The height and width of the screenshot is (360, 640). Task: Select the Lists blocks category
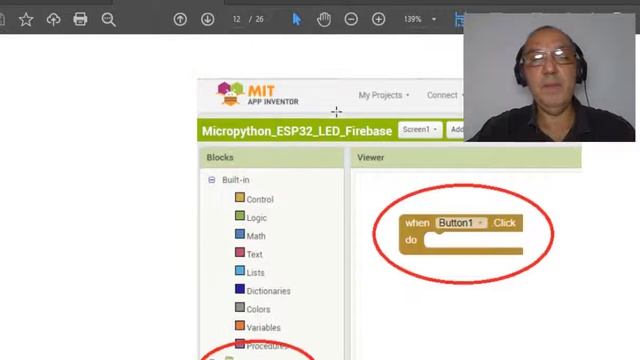255,273
